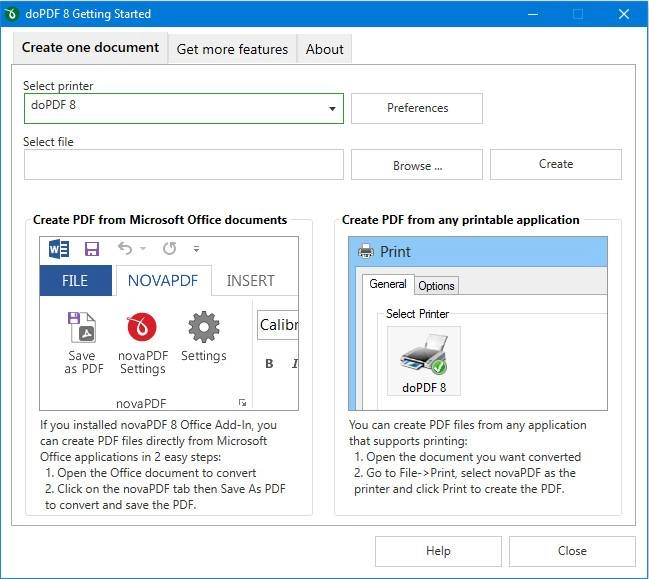
Task: Switch to Get more features tab
Action: (232, 49)
